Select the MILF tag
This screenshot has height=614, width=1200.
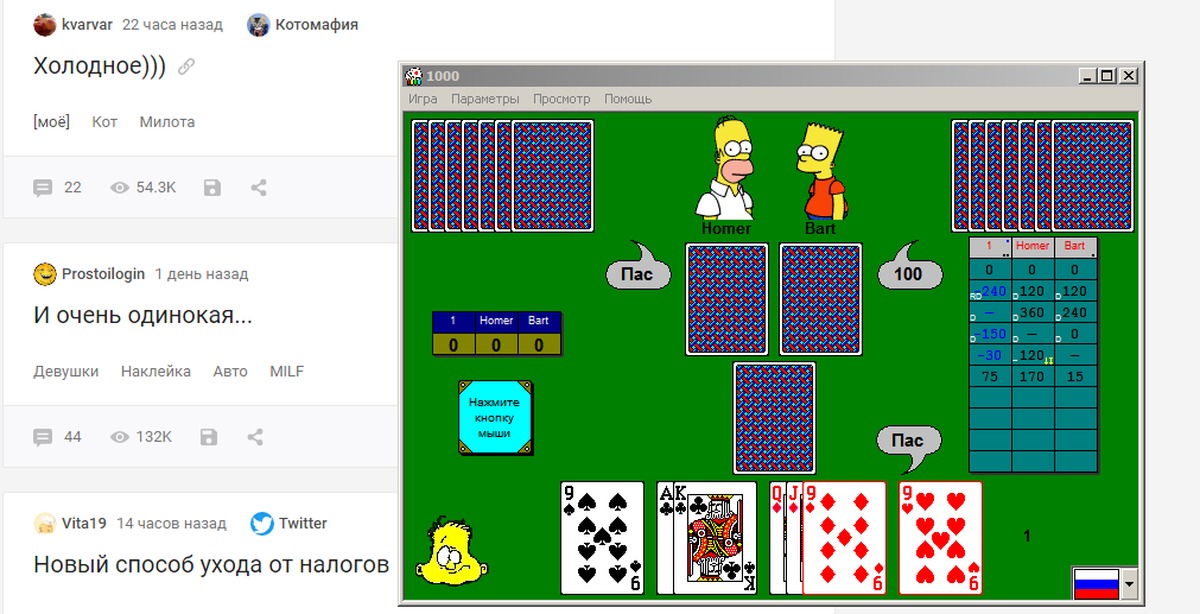287,371
